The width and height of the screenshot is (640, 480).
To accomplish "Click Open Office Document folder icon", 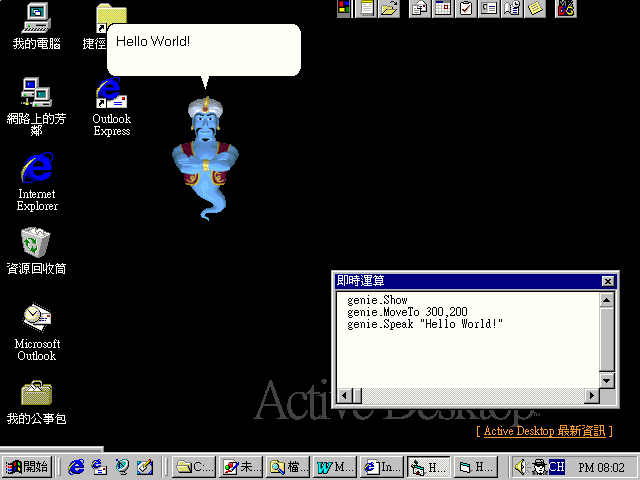I will pyautogui.click(x=389, y=9).
